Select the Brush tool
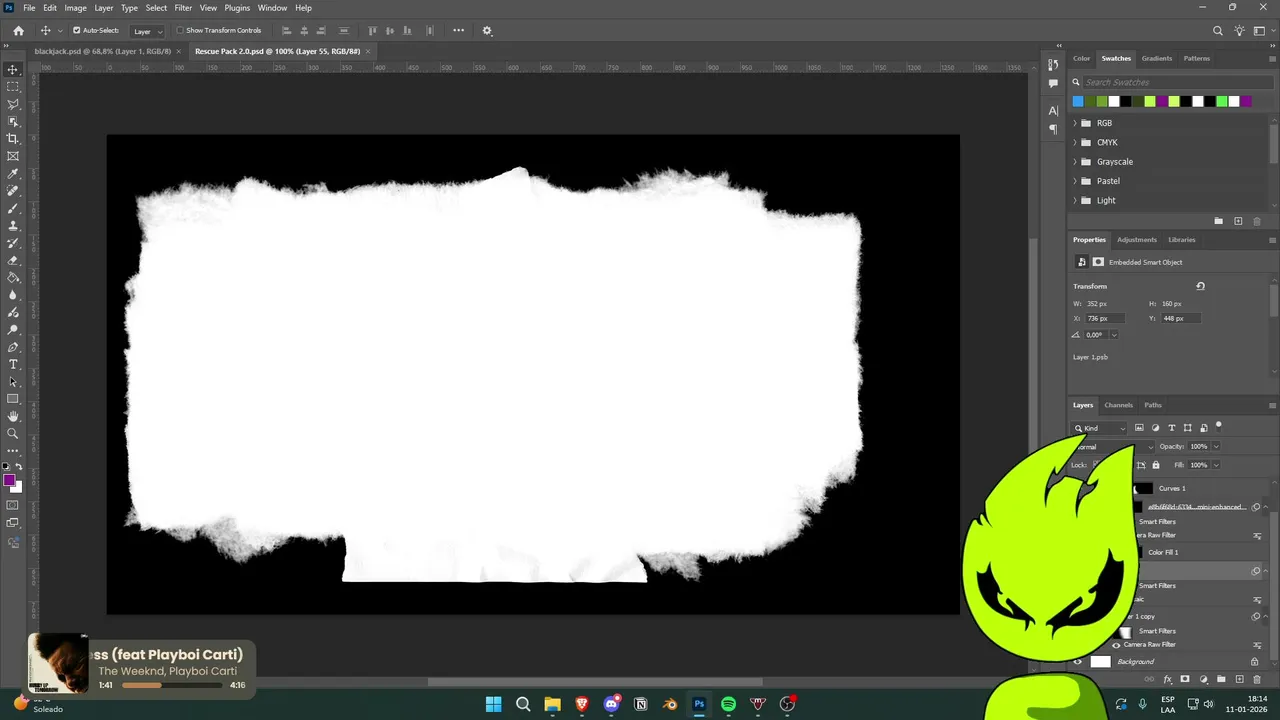Image resolution: width=1280 pixels, height=720 pixels. click(x=13, y=208)
